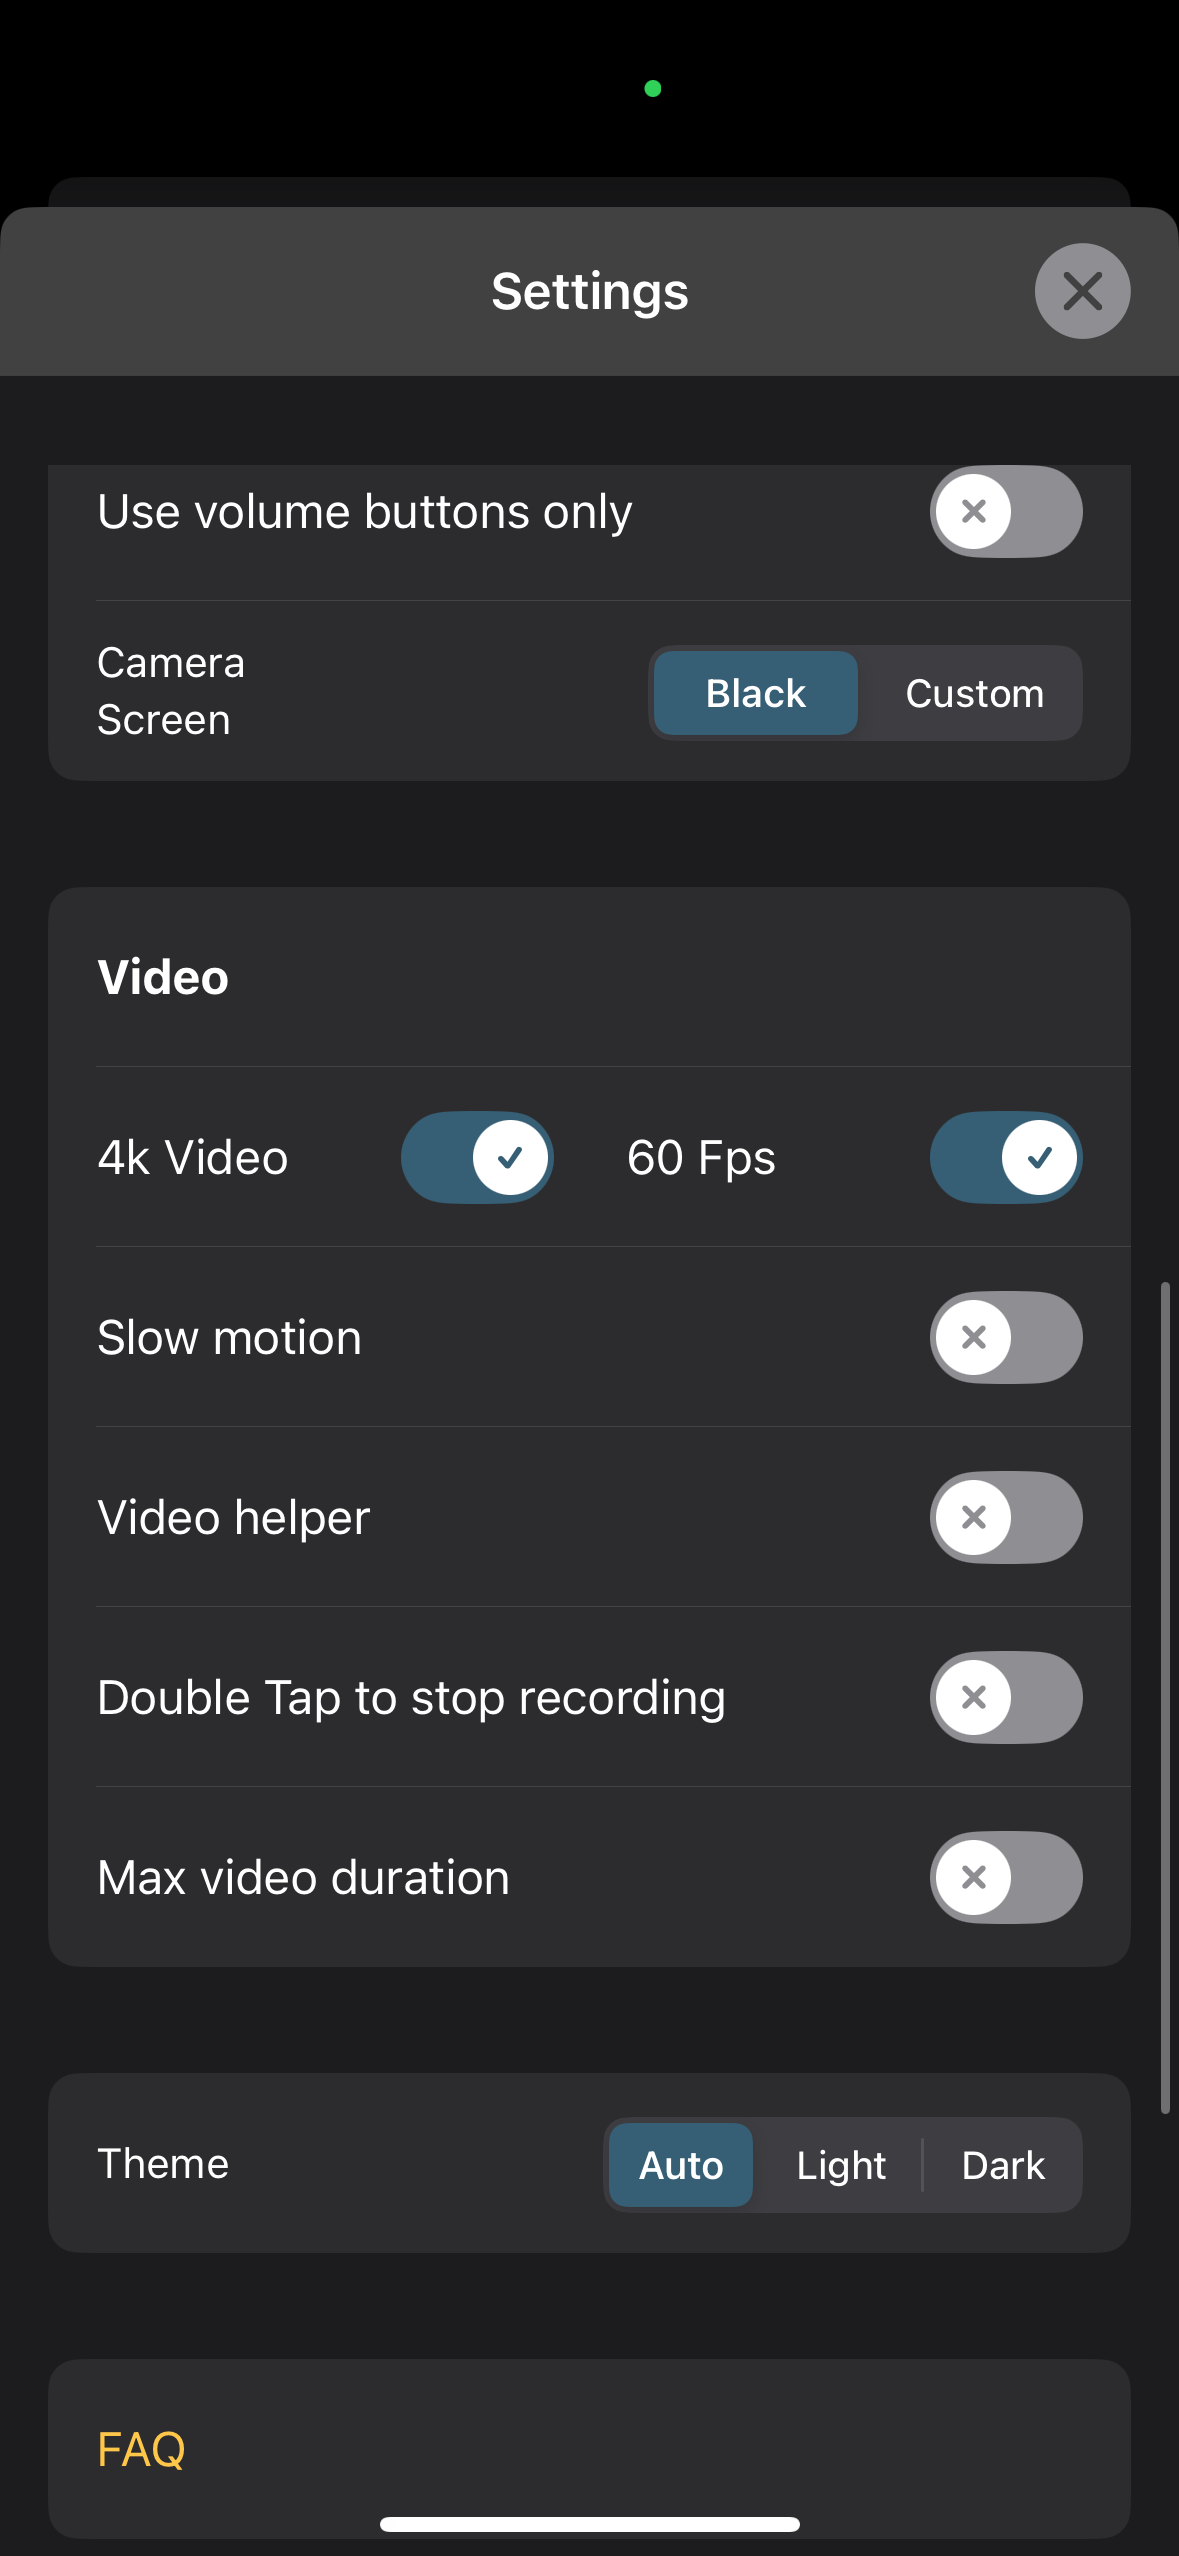
Task: Enable Slow motion toggle
Action: pyautogui.click(x=1006, y=1337)
